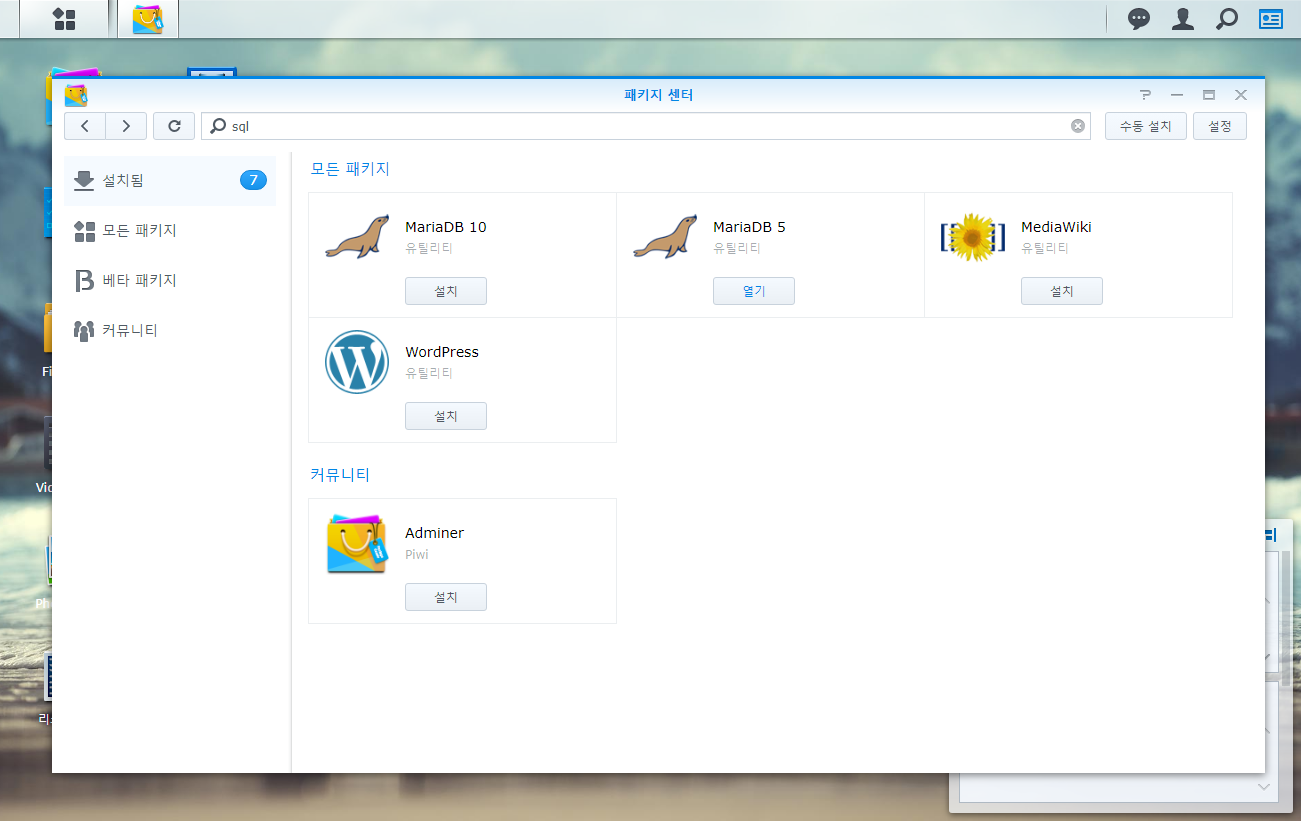
Task: Click the MariaDB 5 package name
Action: pyautogui.click(x=749, y=227)
